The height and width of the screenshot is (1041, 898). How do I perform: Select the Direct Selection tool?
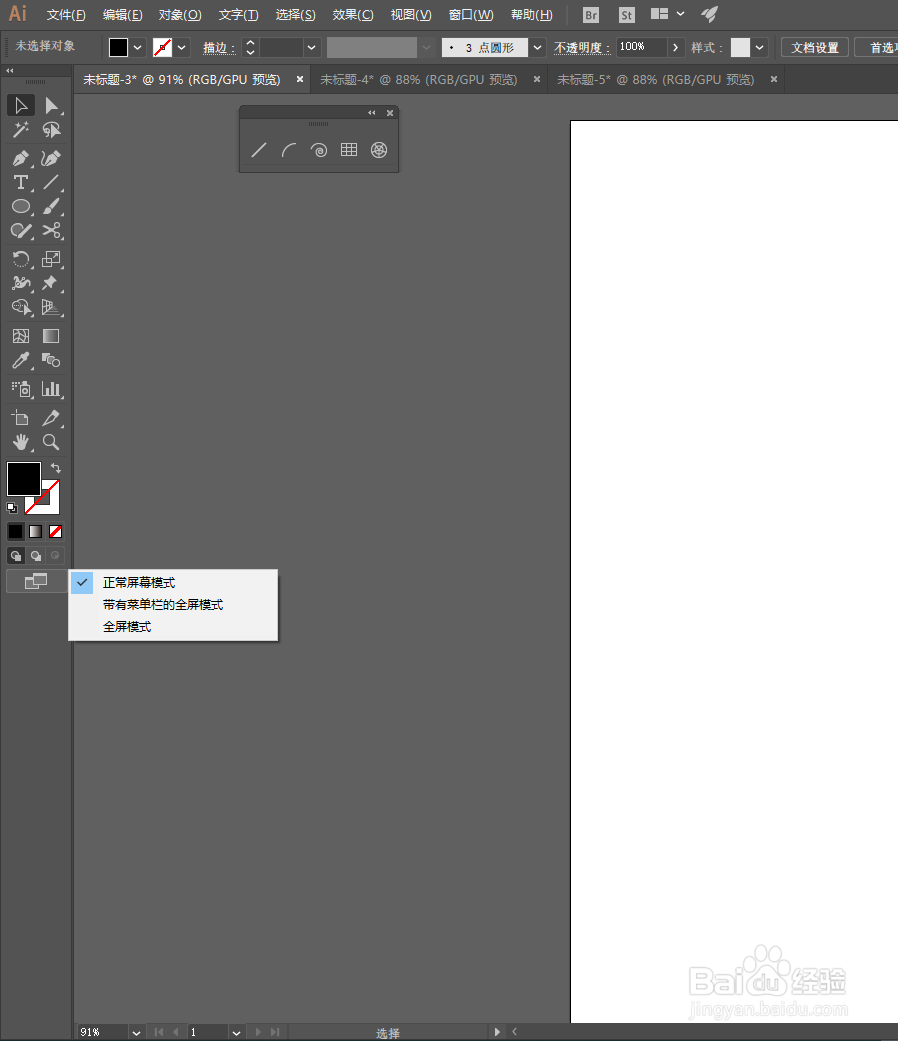tap(51, 106)
